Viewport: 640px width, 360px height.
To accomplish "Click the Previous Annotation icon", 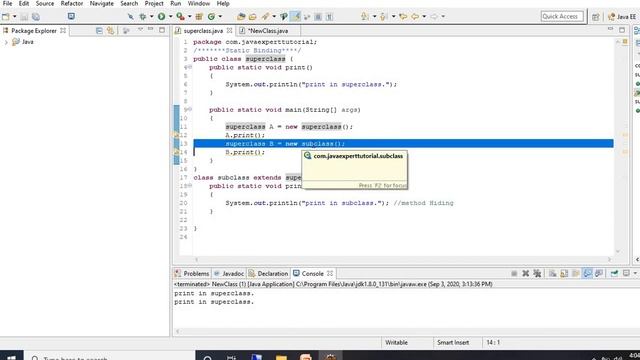I will point(384,17).
